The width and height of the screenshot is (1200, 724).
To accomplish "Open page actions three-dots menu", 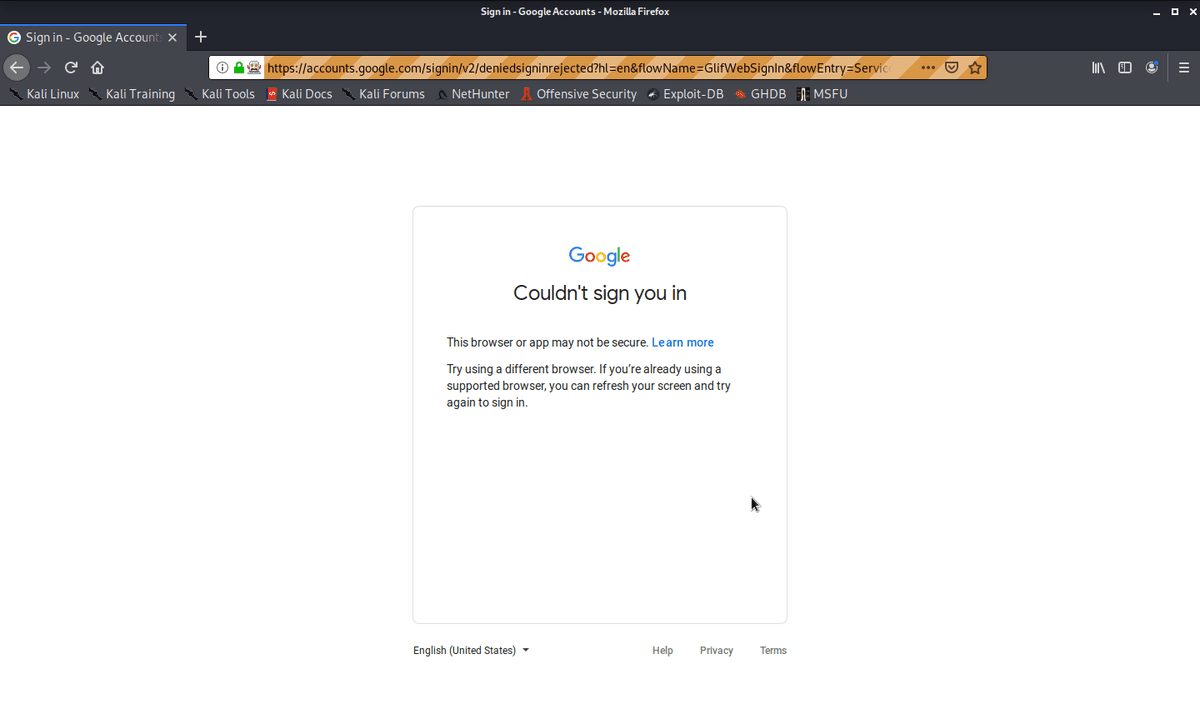I will pyautogui.click(x=928, y=68).
